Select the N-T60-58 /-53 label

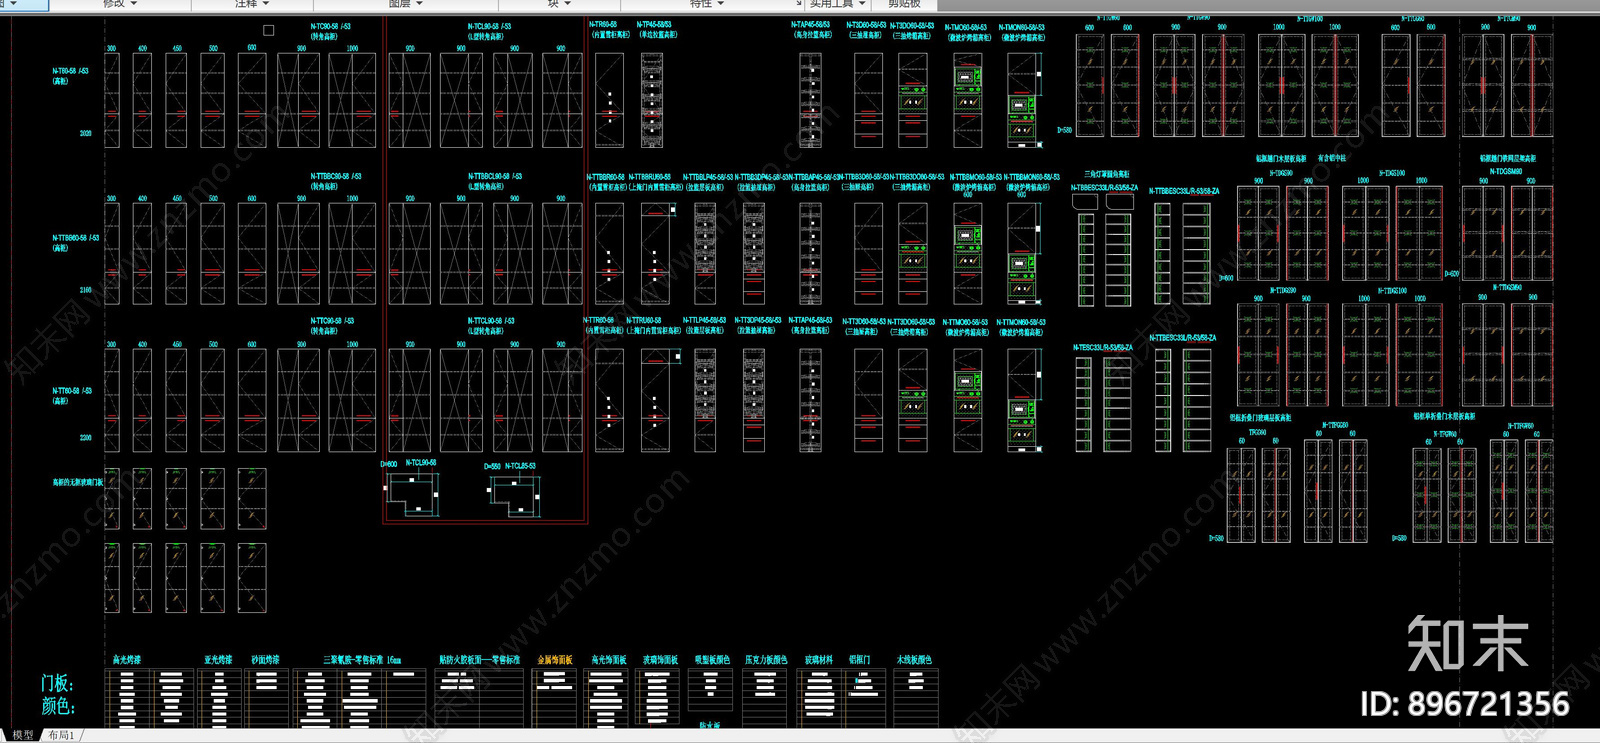coord(70,71)
